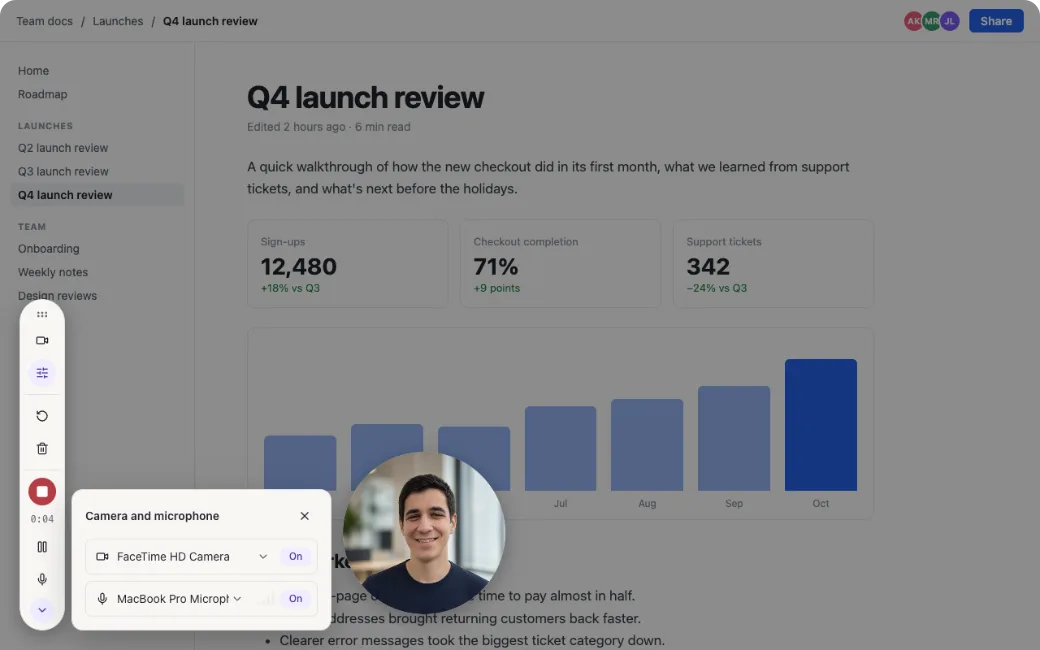Click the Sep bar in the chart
The width and height of the screenshot is (1040, 650).
pyautogui.click(x=734, y=438)
